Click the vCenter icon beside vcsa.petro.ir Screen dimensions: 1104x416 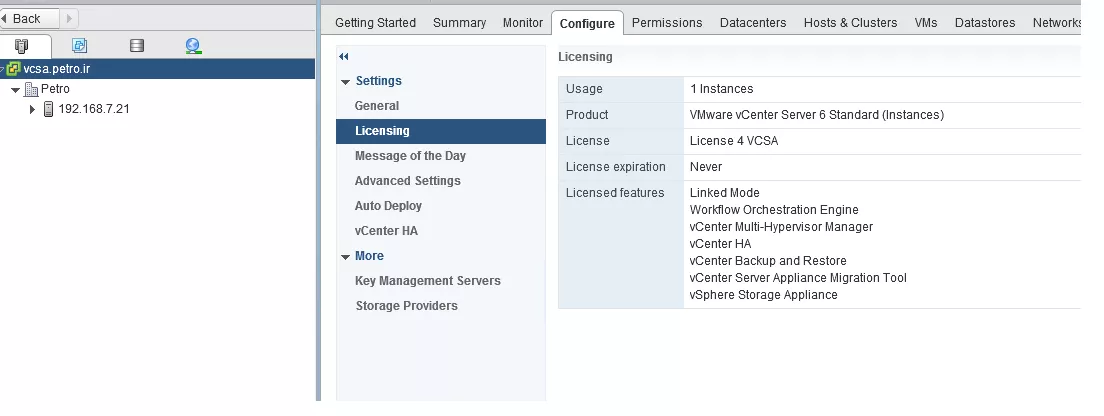13,69
